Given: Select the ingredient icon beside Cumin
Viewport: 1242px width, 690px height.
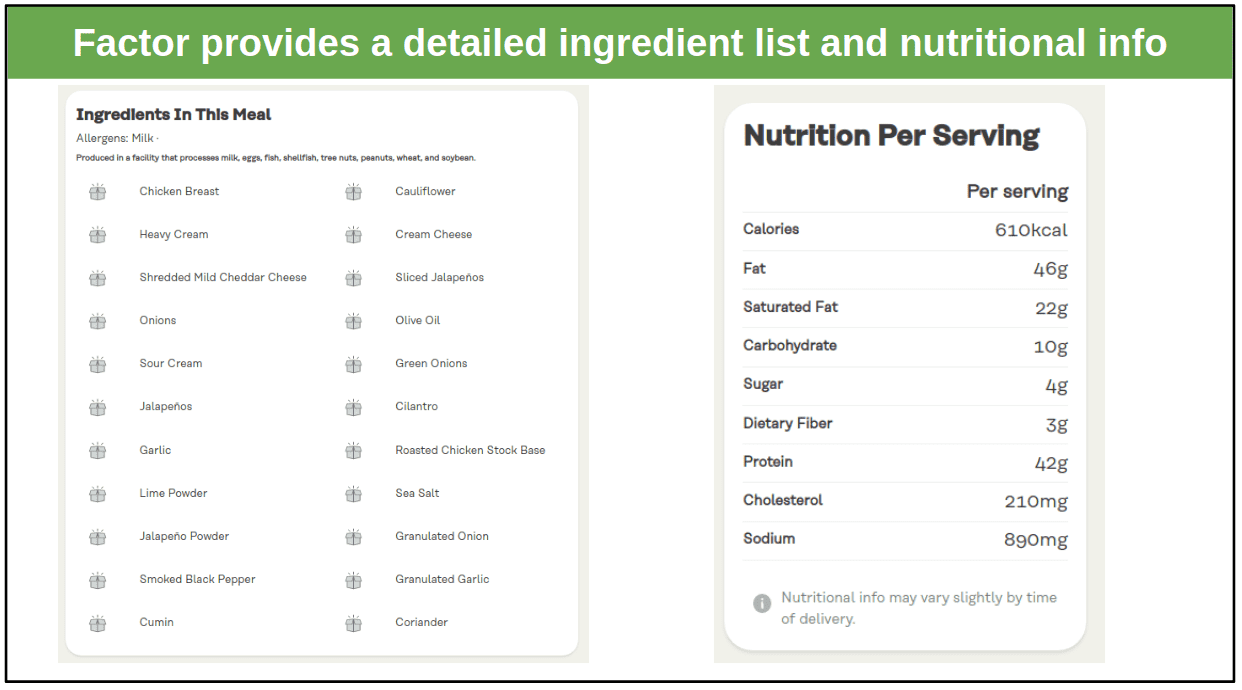Looking at the screenshot, I should coord(97,623).
